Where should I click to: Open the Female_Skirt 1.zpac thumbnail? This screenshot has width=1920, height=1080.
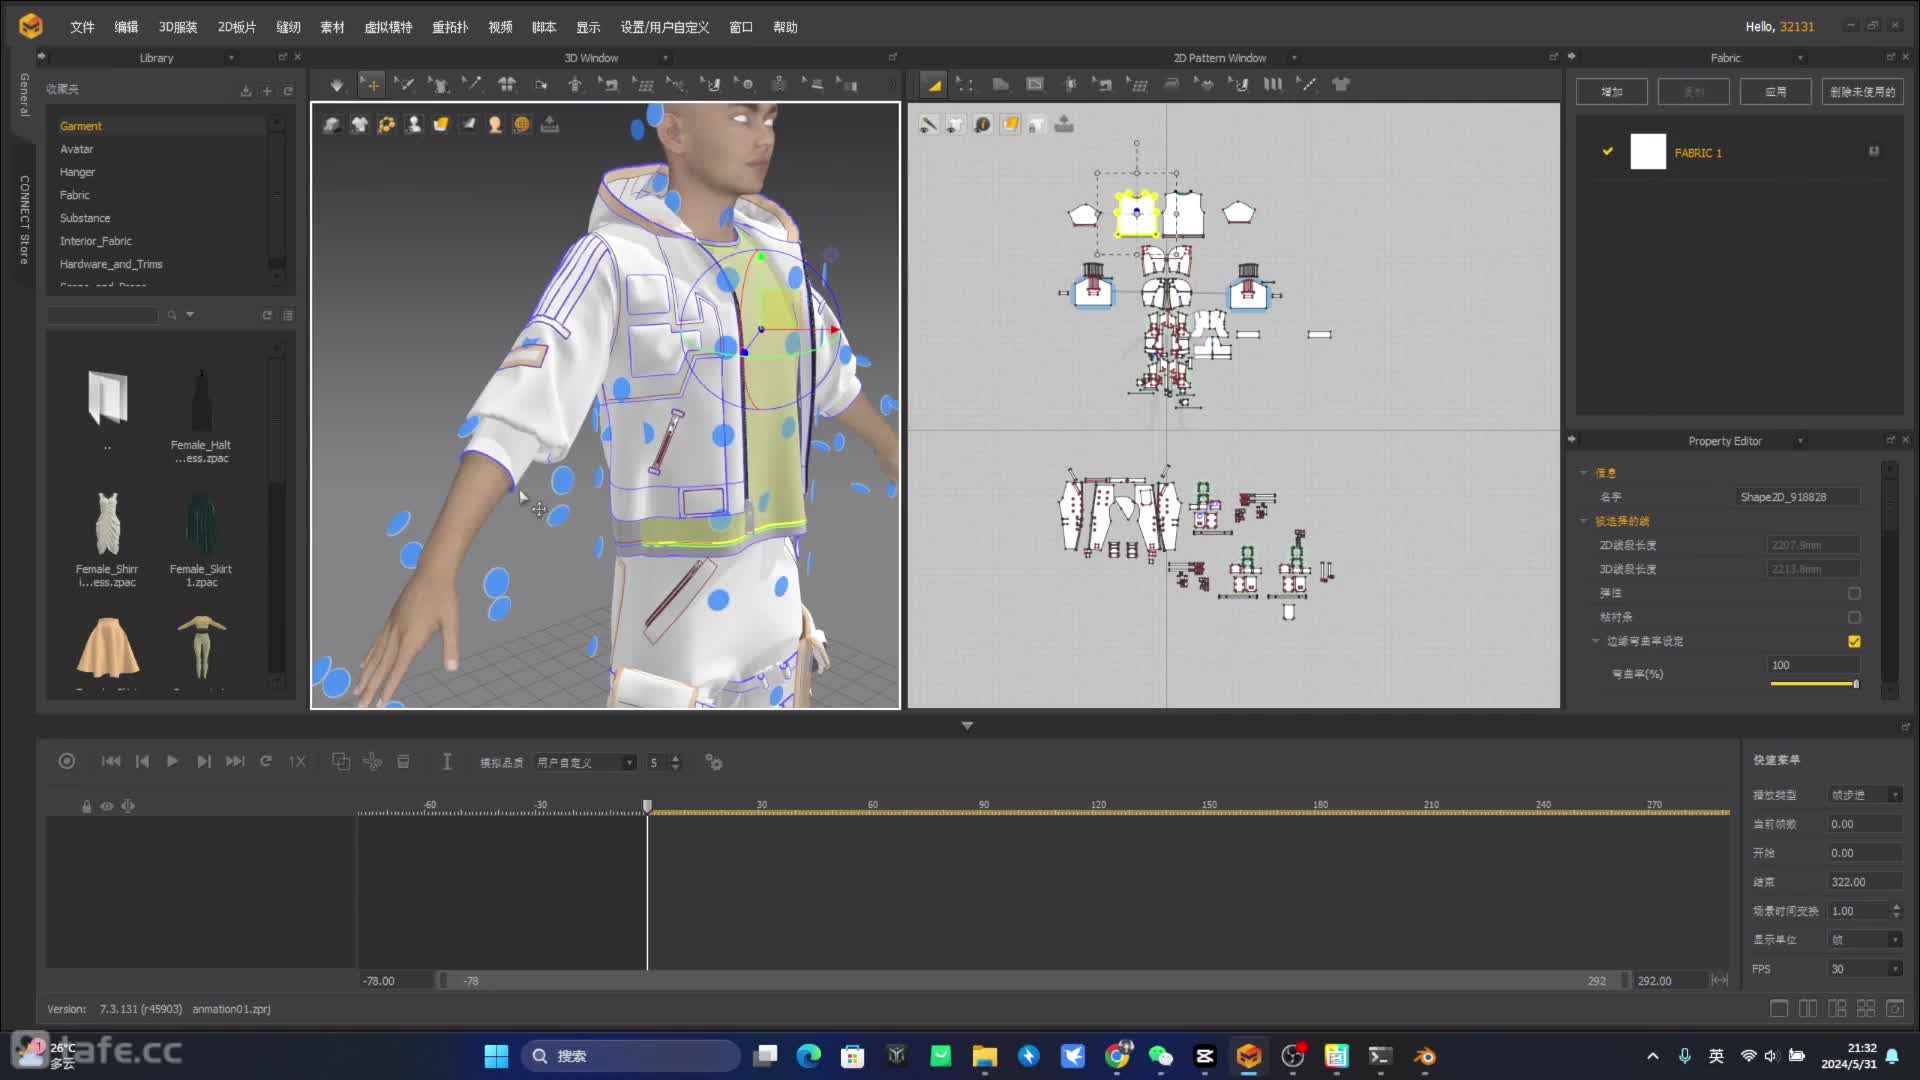(201, 527)
